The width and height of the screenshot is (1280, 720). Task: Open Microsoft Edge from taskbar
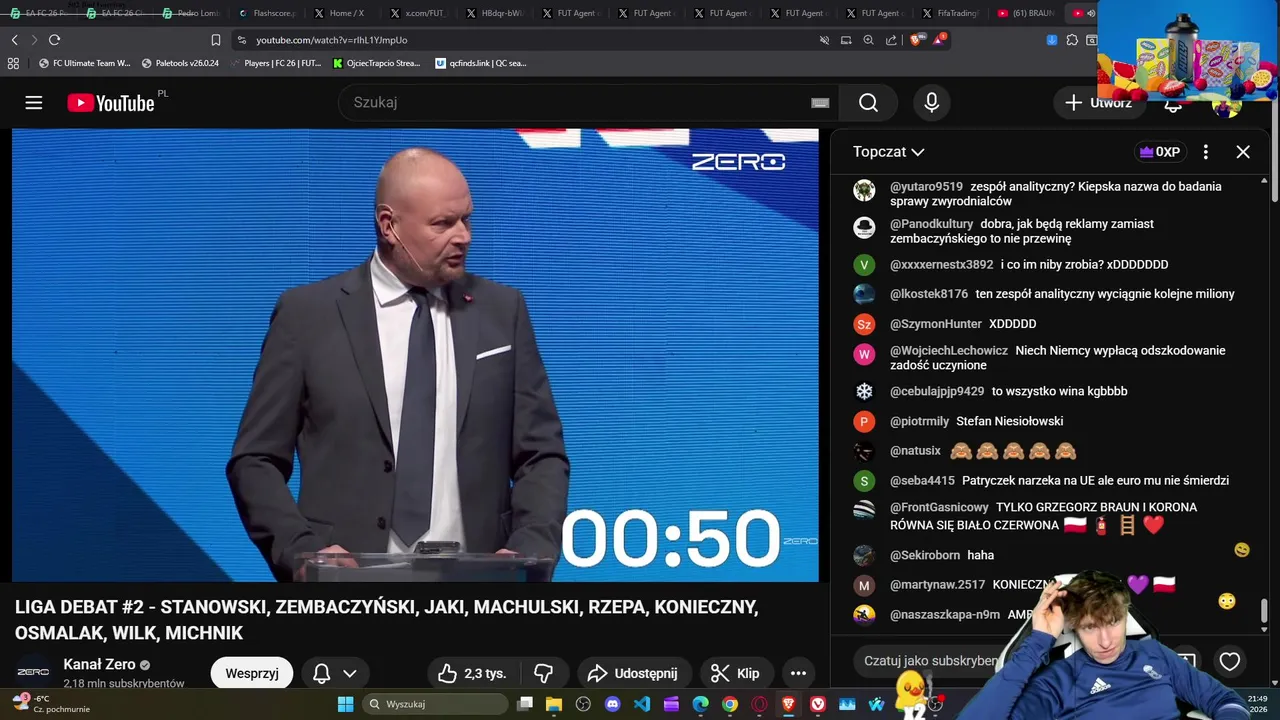click(x=701, y=704)
